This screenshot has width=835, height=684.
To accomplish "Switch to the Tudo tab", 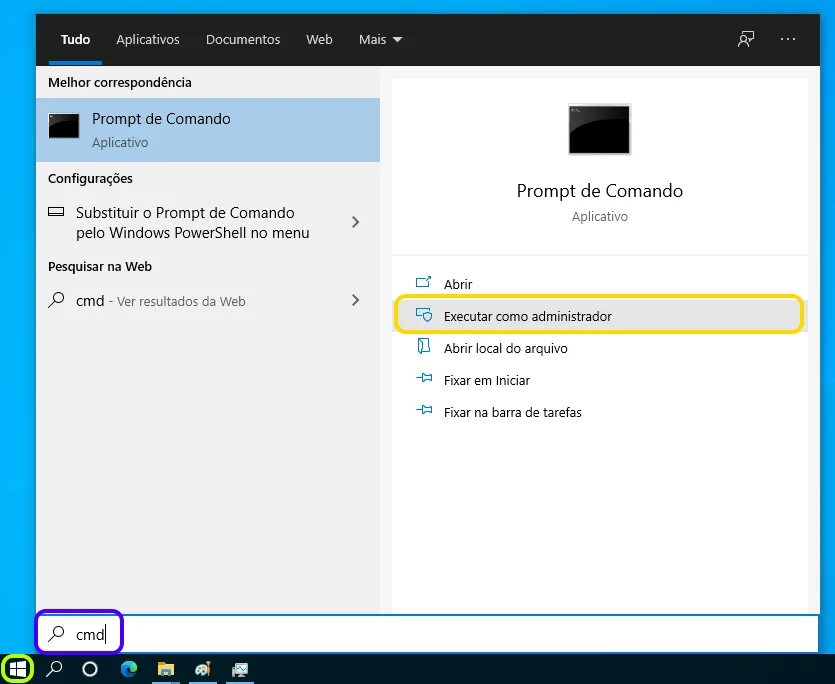I will coord(75,39).
